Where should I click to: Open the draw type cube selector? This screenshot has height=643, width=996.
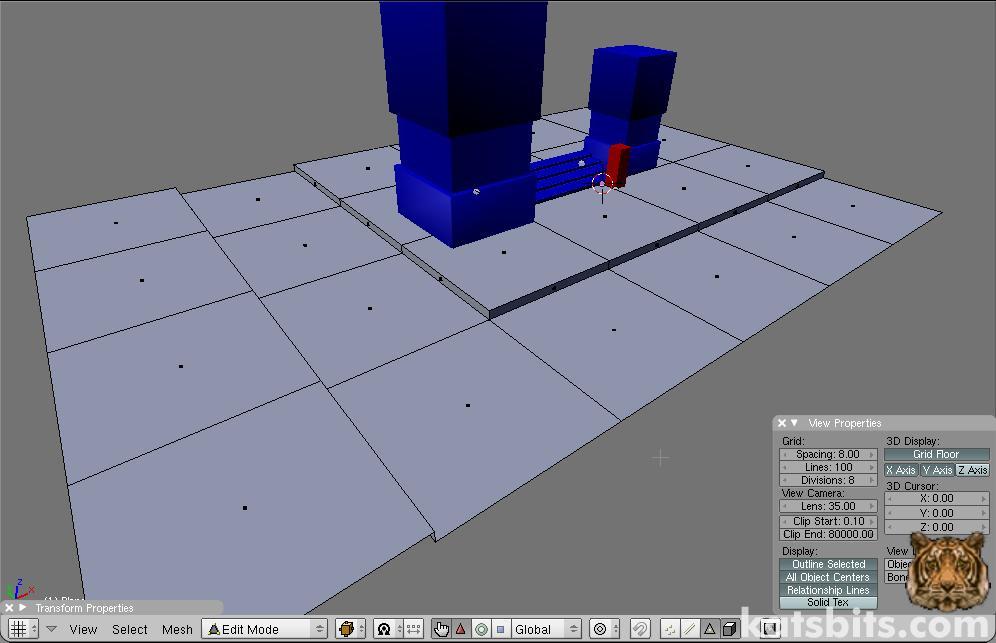coord(347,629)
